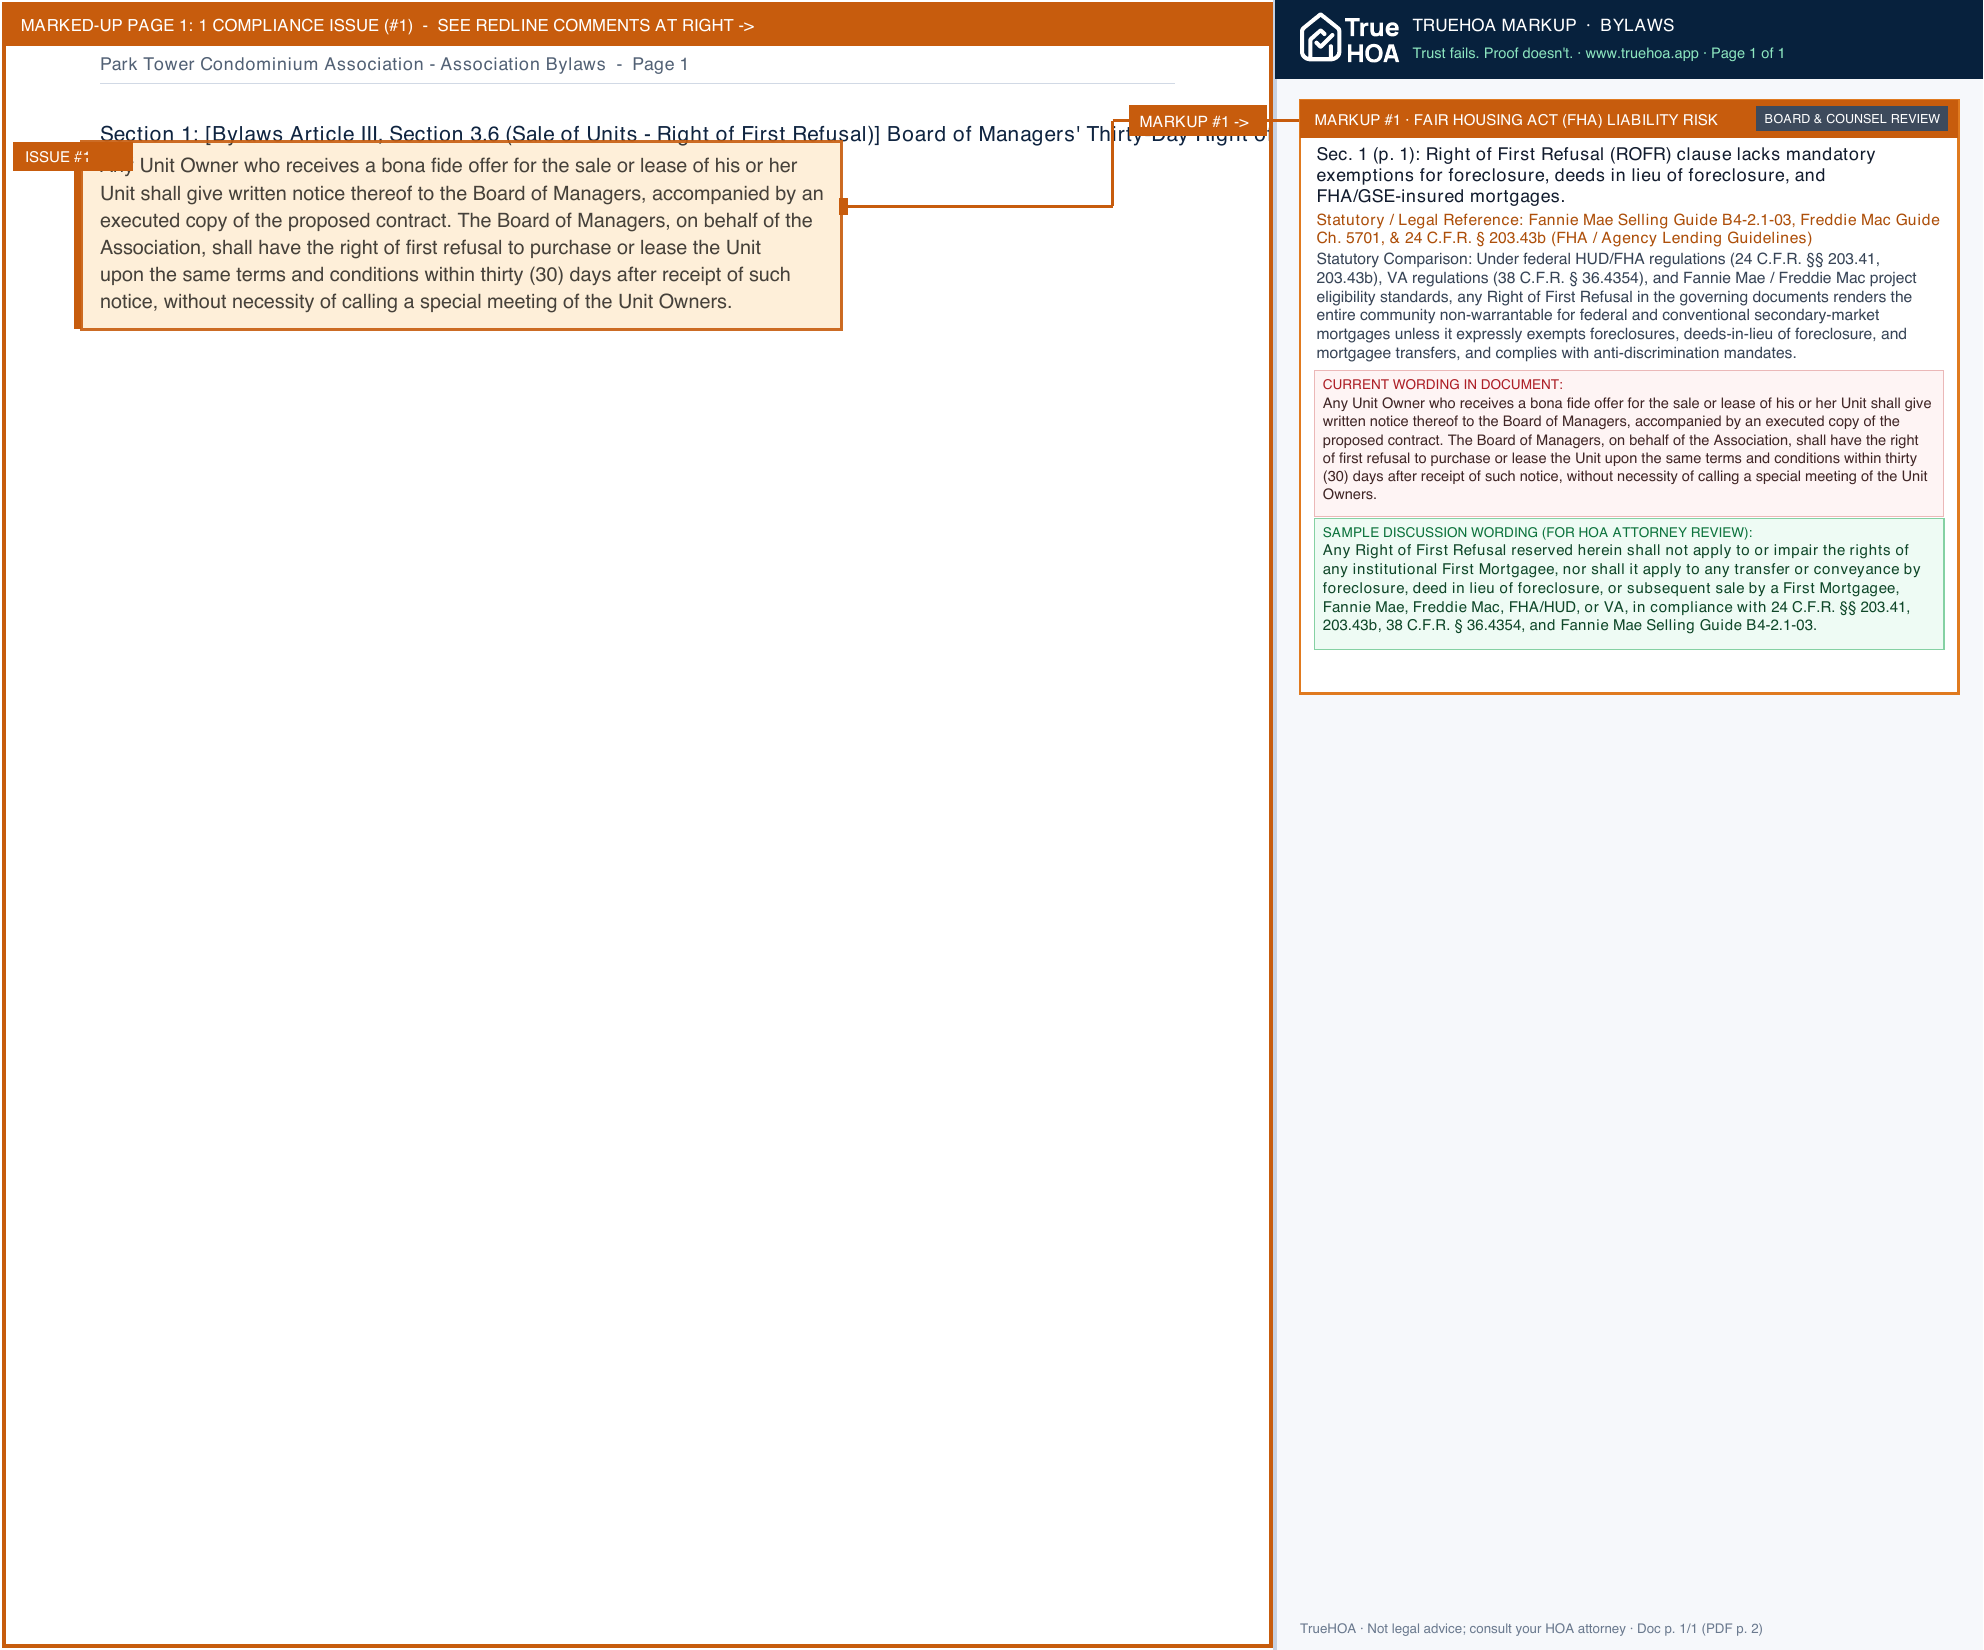Click the CURRENT WORDING IN DOCUMENT box
The height and width of the screenshot is (1650, 1984).
click(x=1628, y=443)
